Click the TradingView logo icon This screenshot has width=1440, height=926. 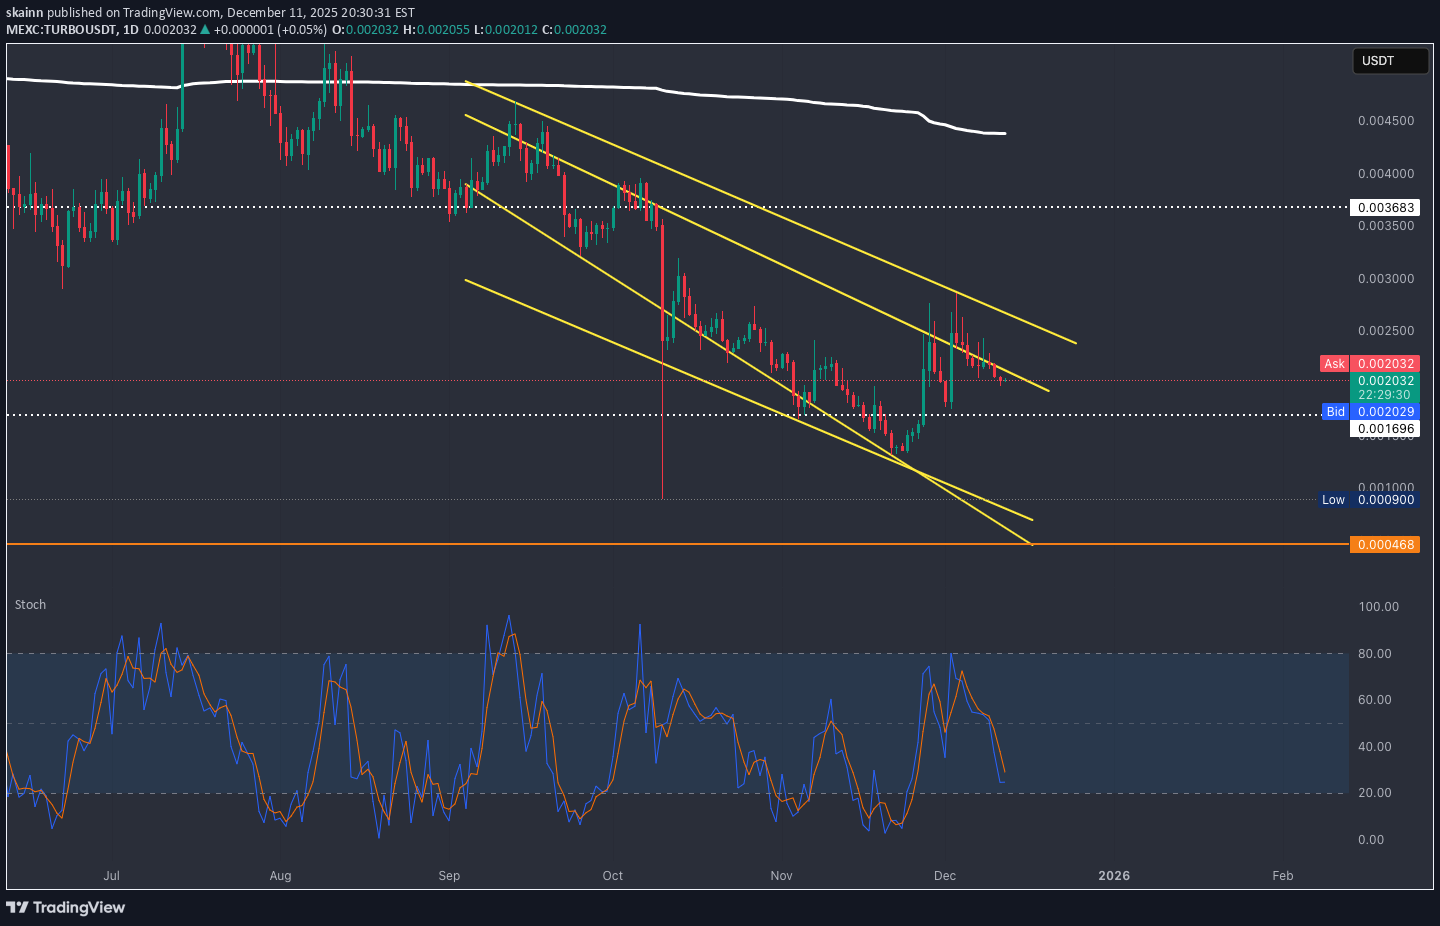click(x=18, y=907)
